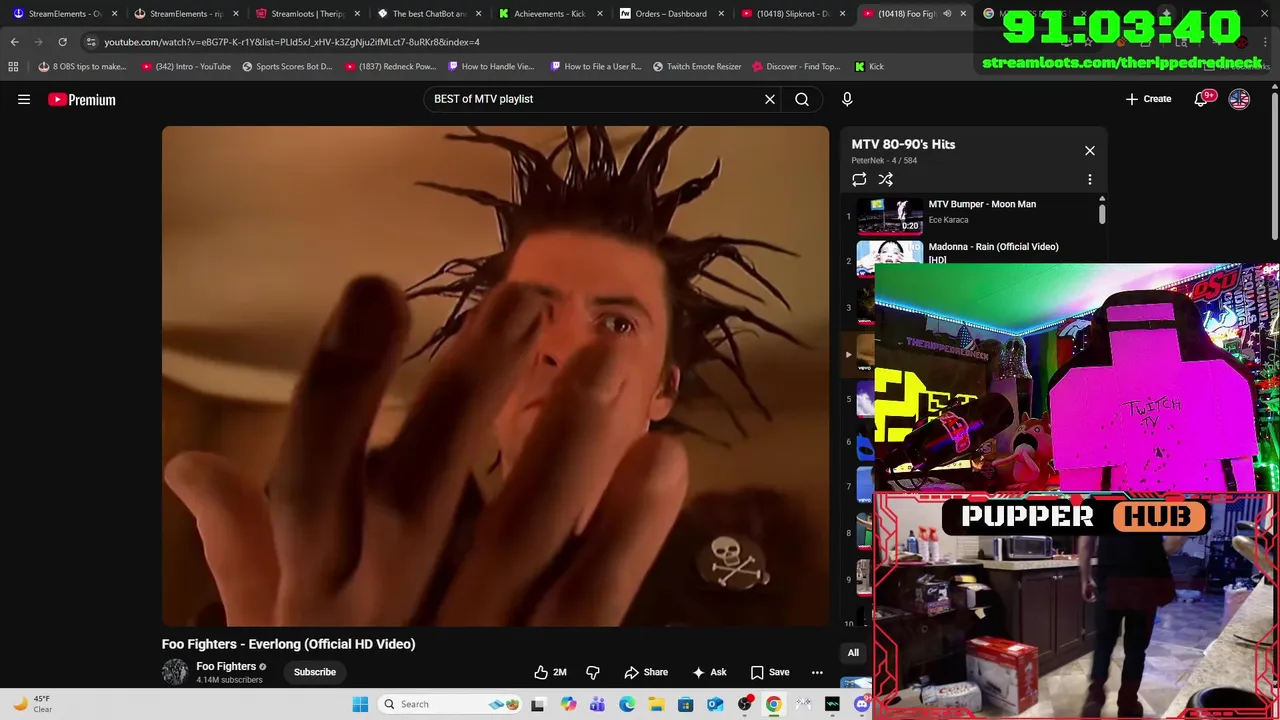Launch Copilot from taskbar

click(568, 704)
